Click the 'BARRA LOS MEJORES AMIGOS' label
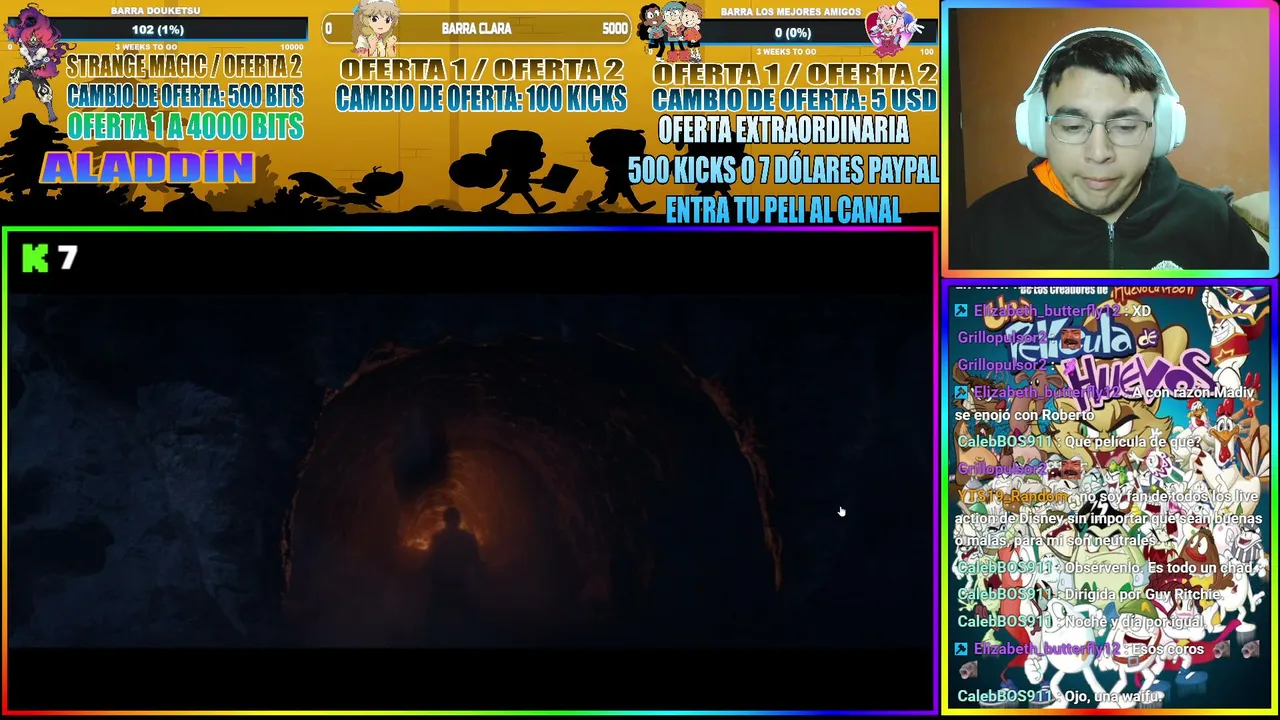This screenshot has height=720, width=1280. pyautogui.click(x=790, y=12)
